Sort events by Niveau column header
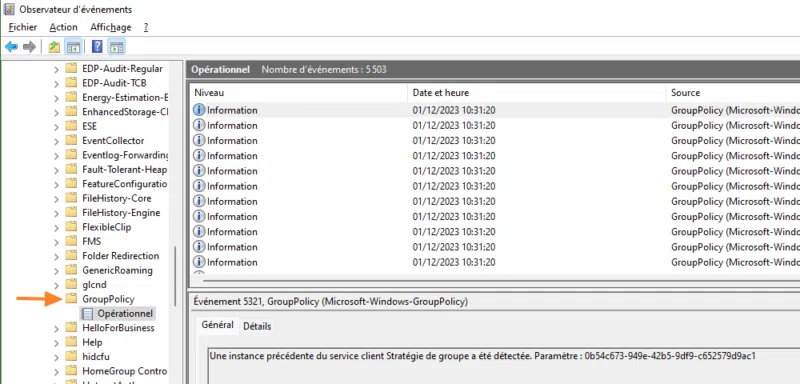 [299, 93]
